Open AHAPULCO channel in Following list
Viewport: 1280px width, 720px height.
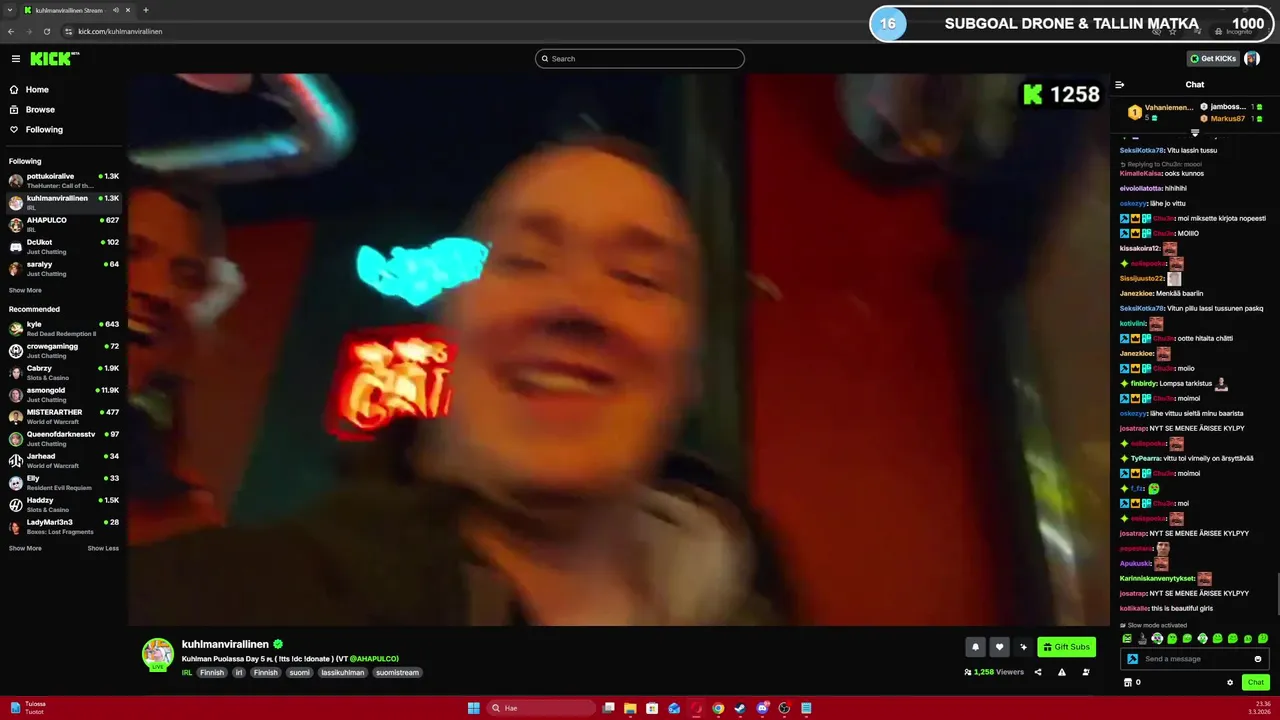click(63, 224)
